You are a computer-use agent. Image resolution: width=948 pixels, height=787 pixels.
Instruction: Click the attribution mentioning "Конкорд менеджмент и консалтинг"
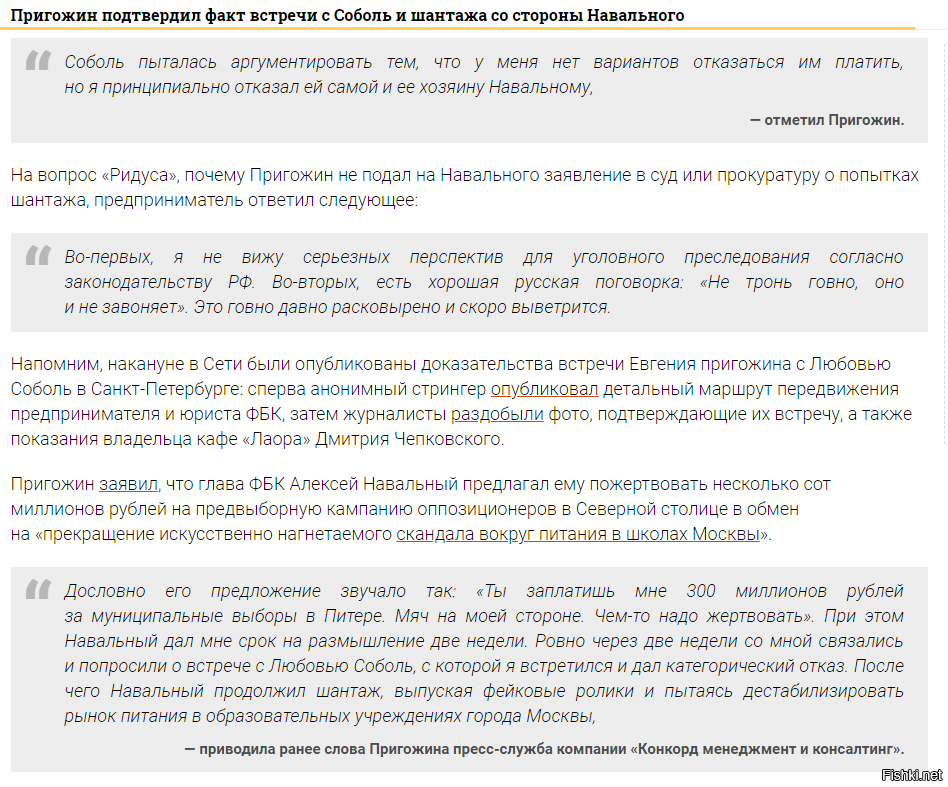[x=544, y=750]
